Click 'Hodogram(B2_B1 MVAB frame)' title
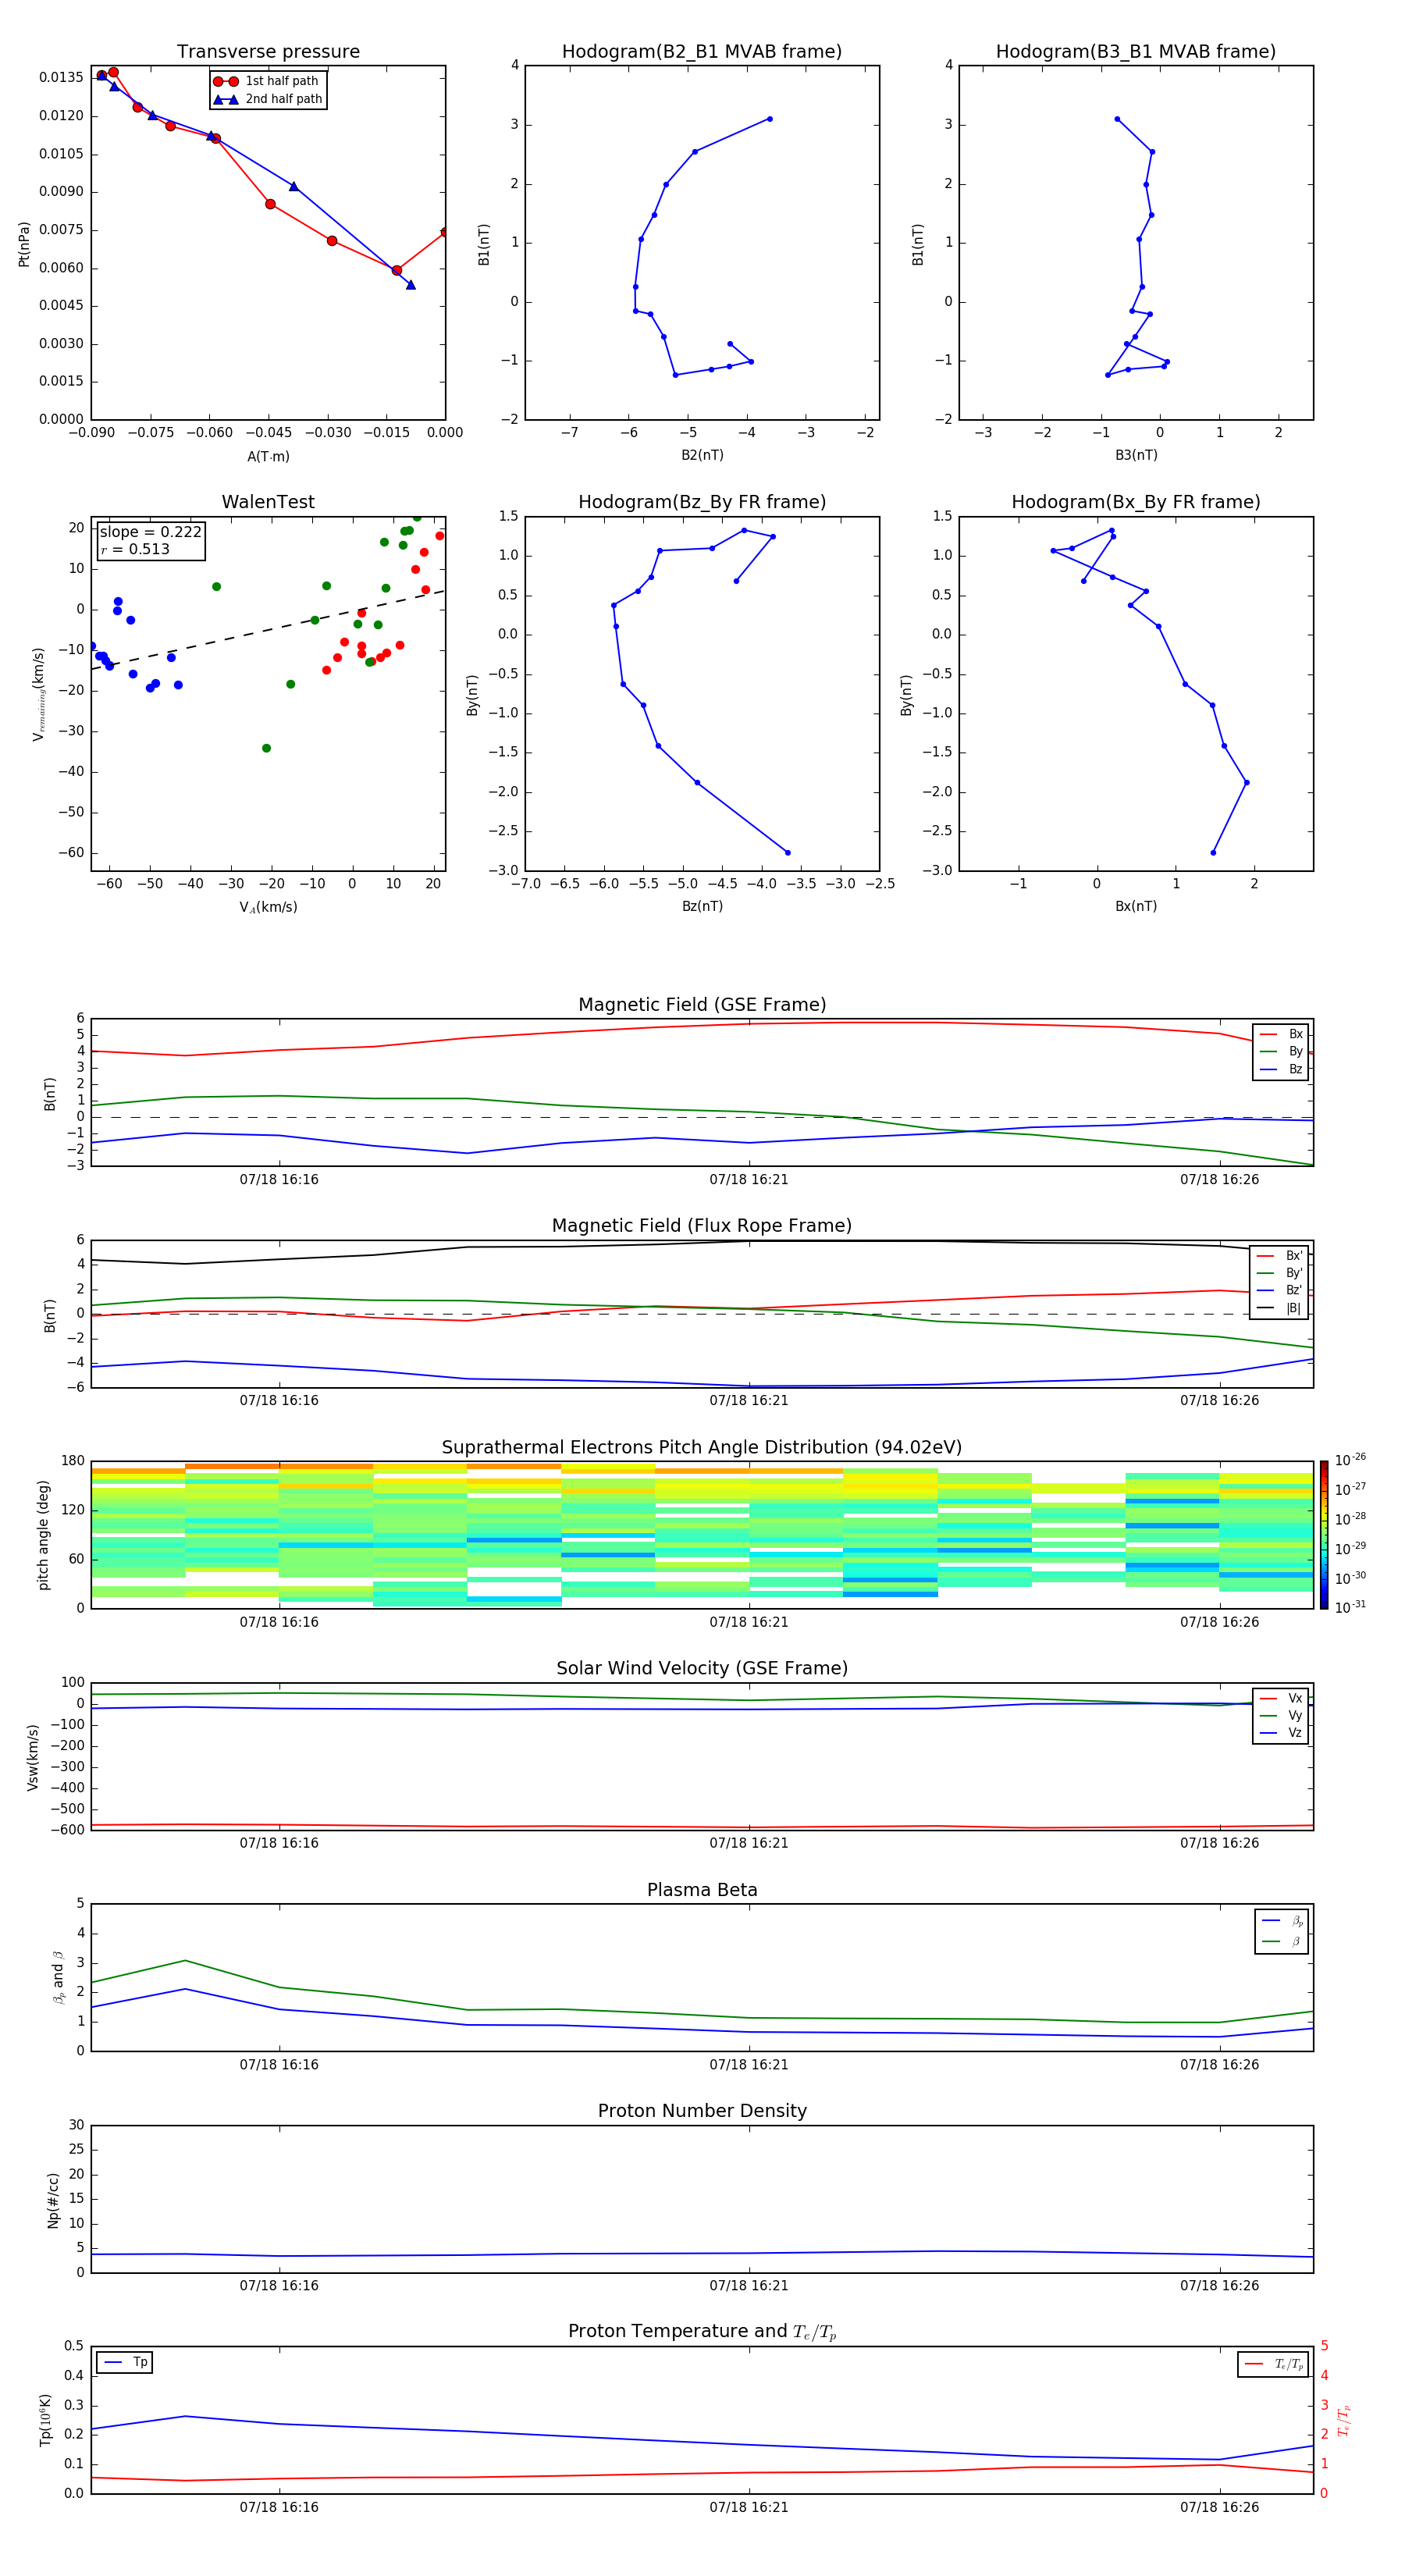This screenshot has width=1405, height=2576. pyautogui.click(x=702, y=52)
